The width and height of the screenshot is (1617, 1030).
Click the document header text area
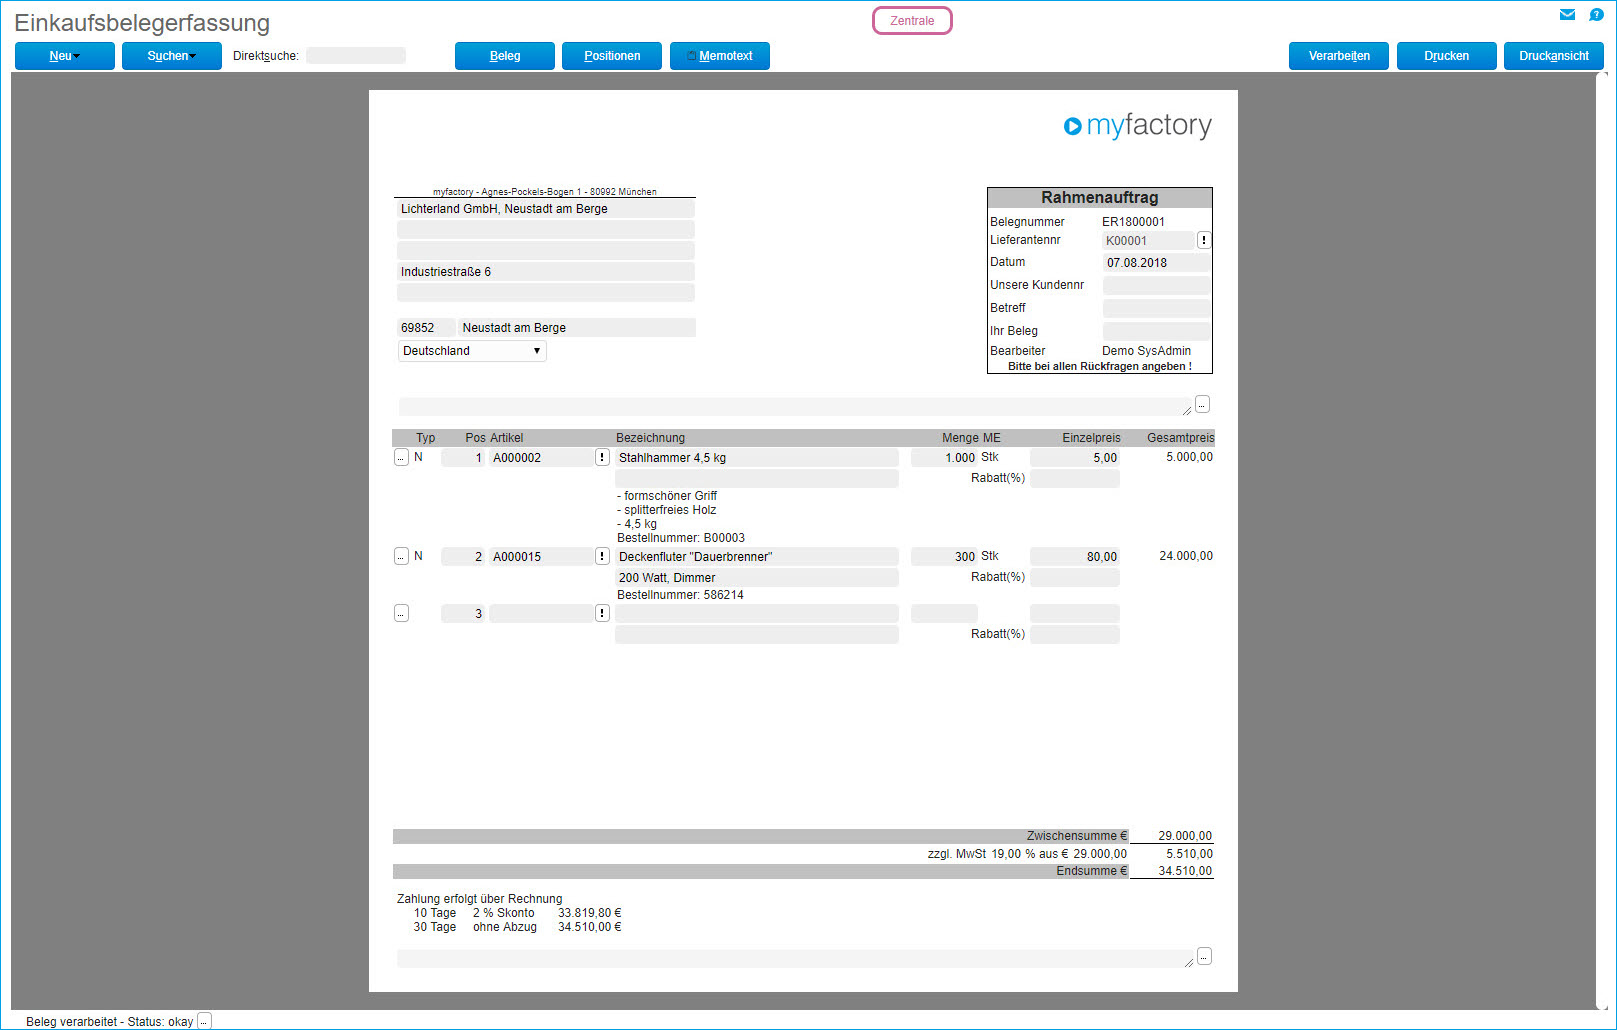pos(795,406)
